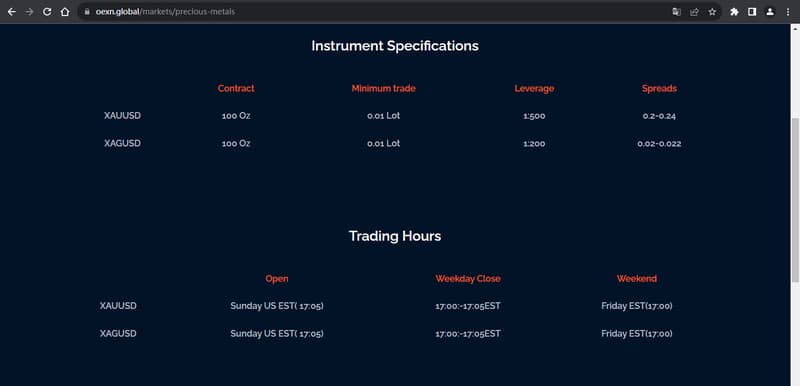
Task: Bookmark page with the star icon
Action: click(x=712, y=12)
